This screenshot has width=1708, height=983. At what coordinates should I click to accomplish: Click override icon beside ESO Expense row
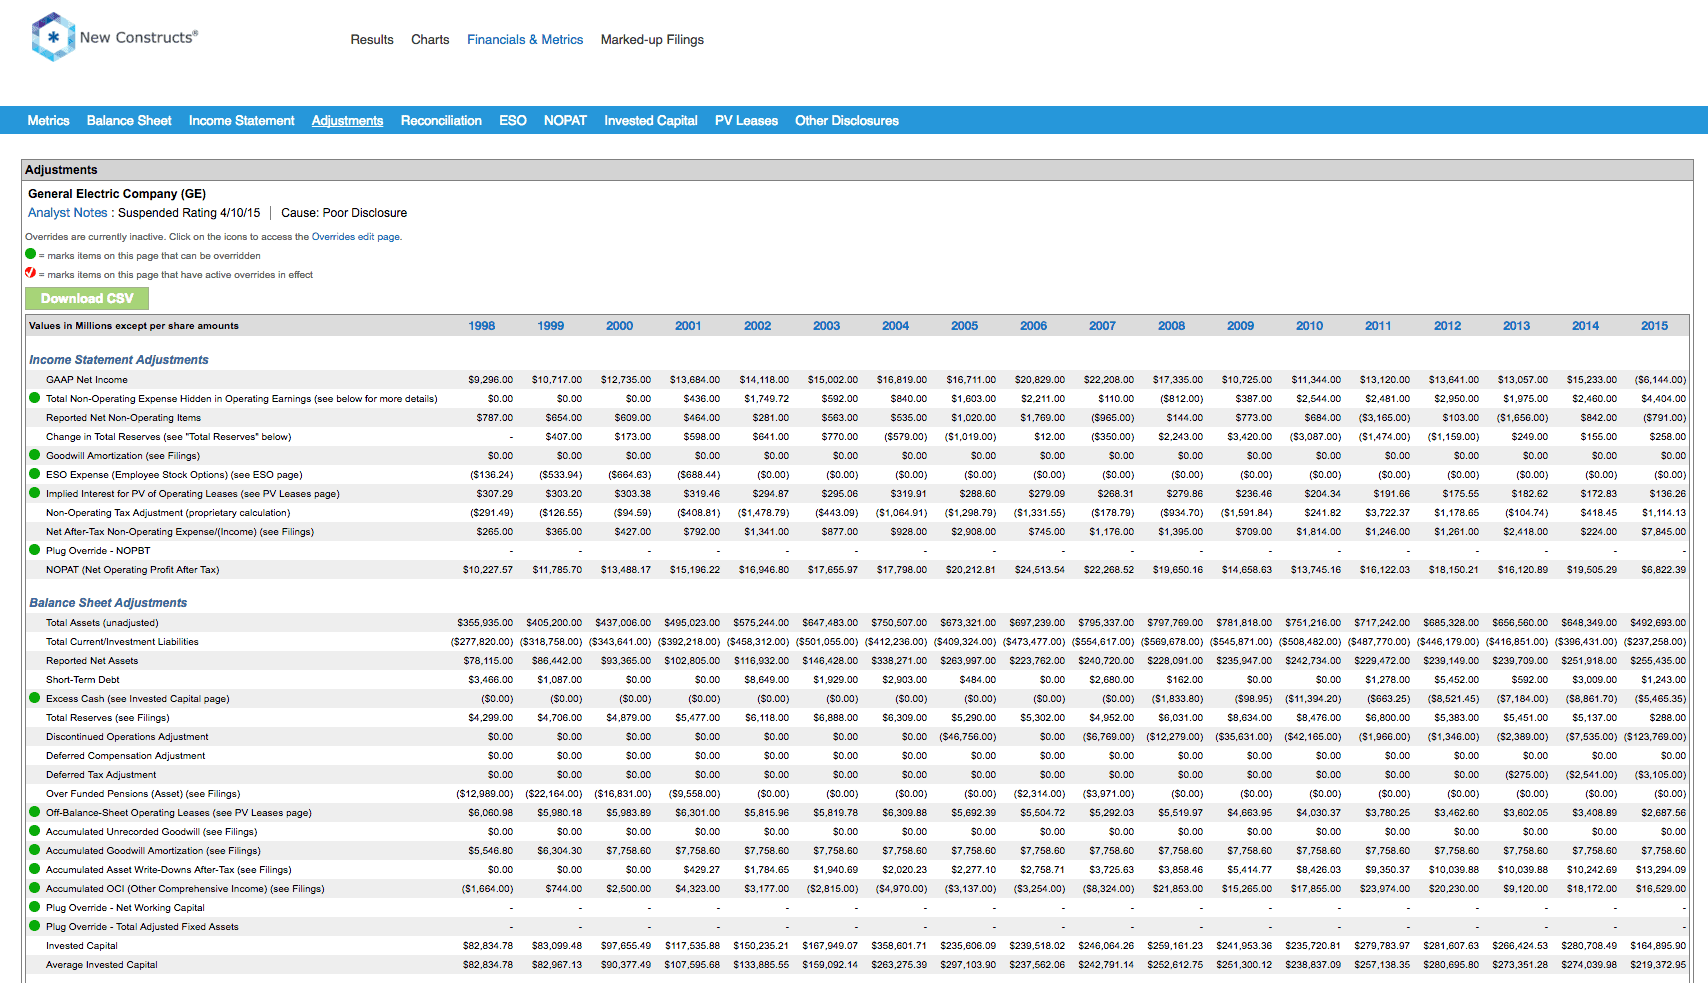(35, 474)
